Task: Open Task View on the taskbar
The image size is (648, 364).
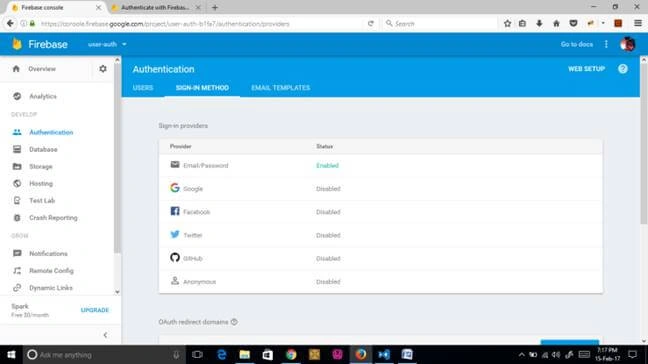Action: click(x=198, y=354)
